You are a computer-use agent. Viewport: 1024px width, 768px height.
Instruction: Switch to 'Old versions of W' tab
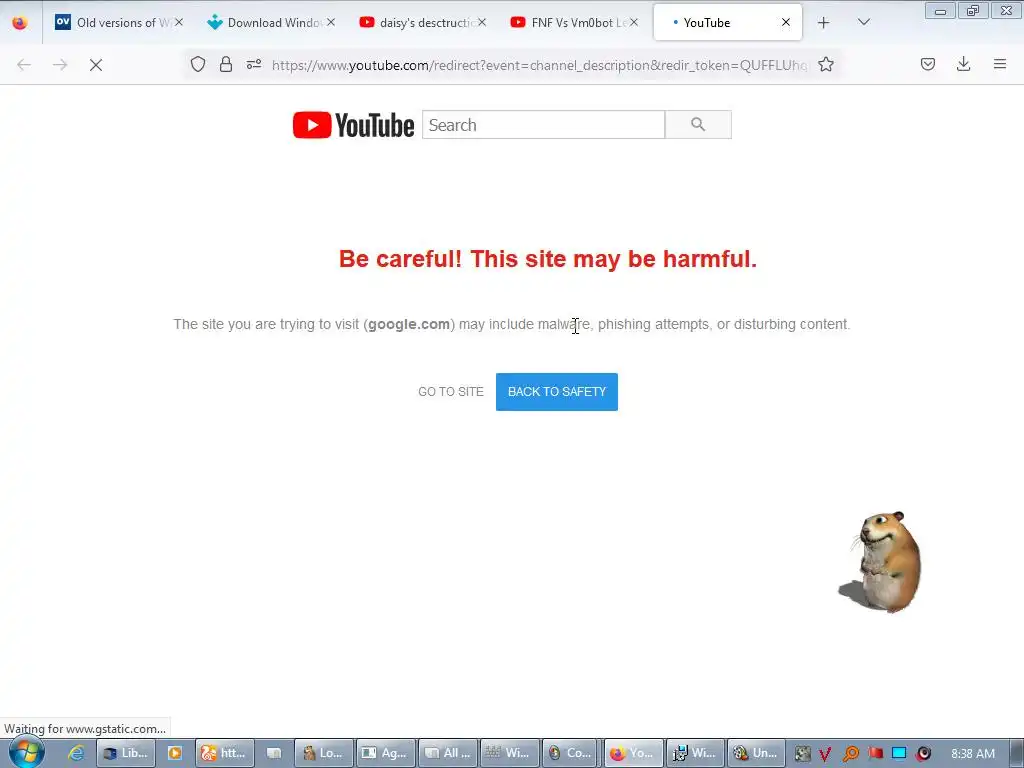point(118,23)
